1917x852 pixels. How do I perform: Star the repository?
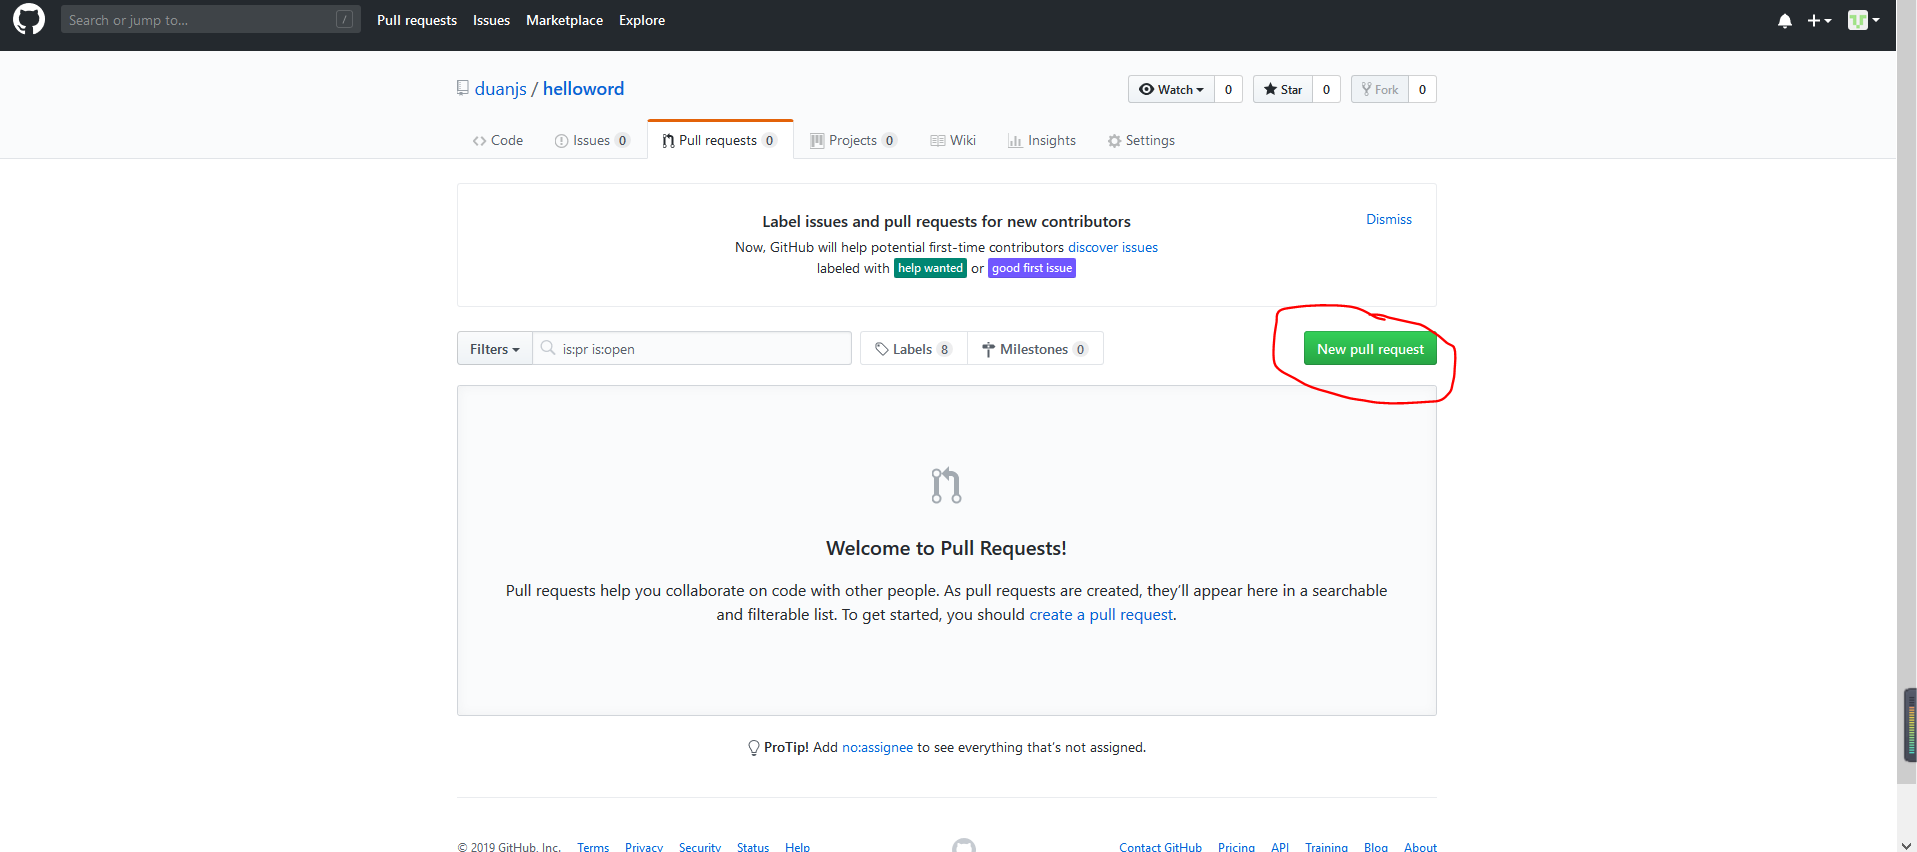coord(1282,89)
